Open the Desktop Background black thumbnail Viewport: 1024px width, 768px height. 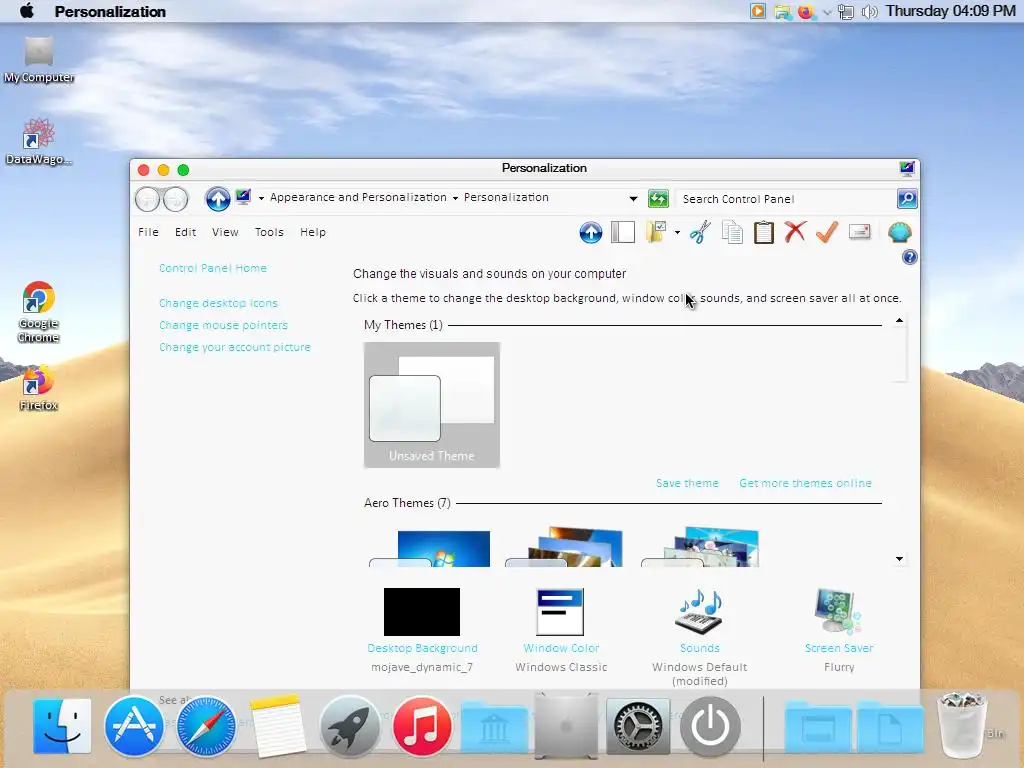click(x=422, y=612)
